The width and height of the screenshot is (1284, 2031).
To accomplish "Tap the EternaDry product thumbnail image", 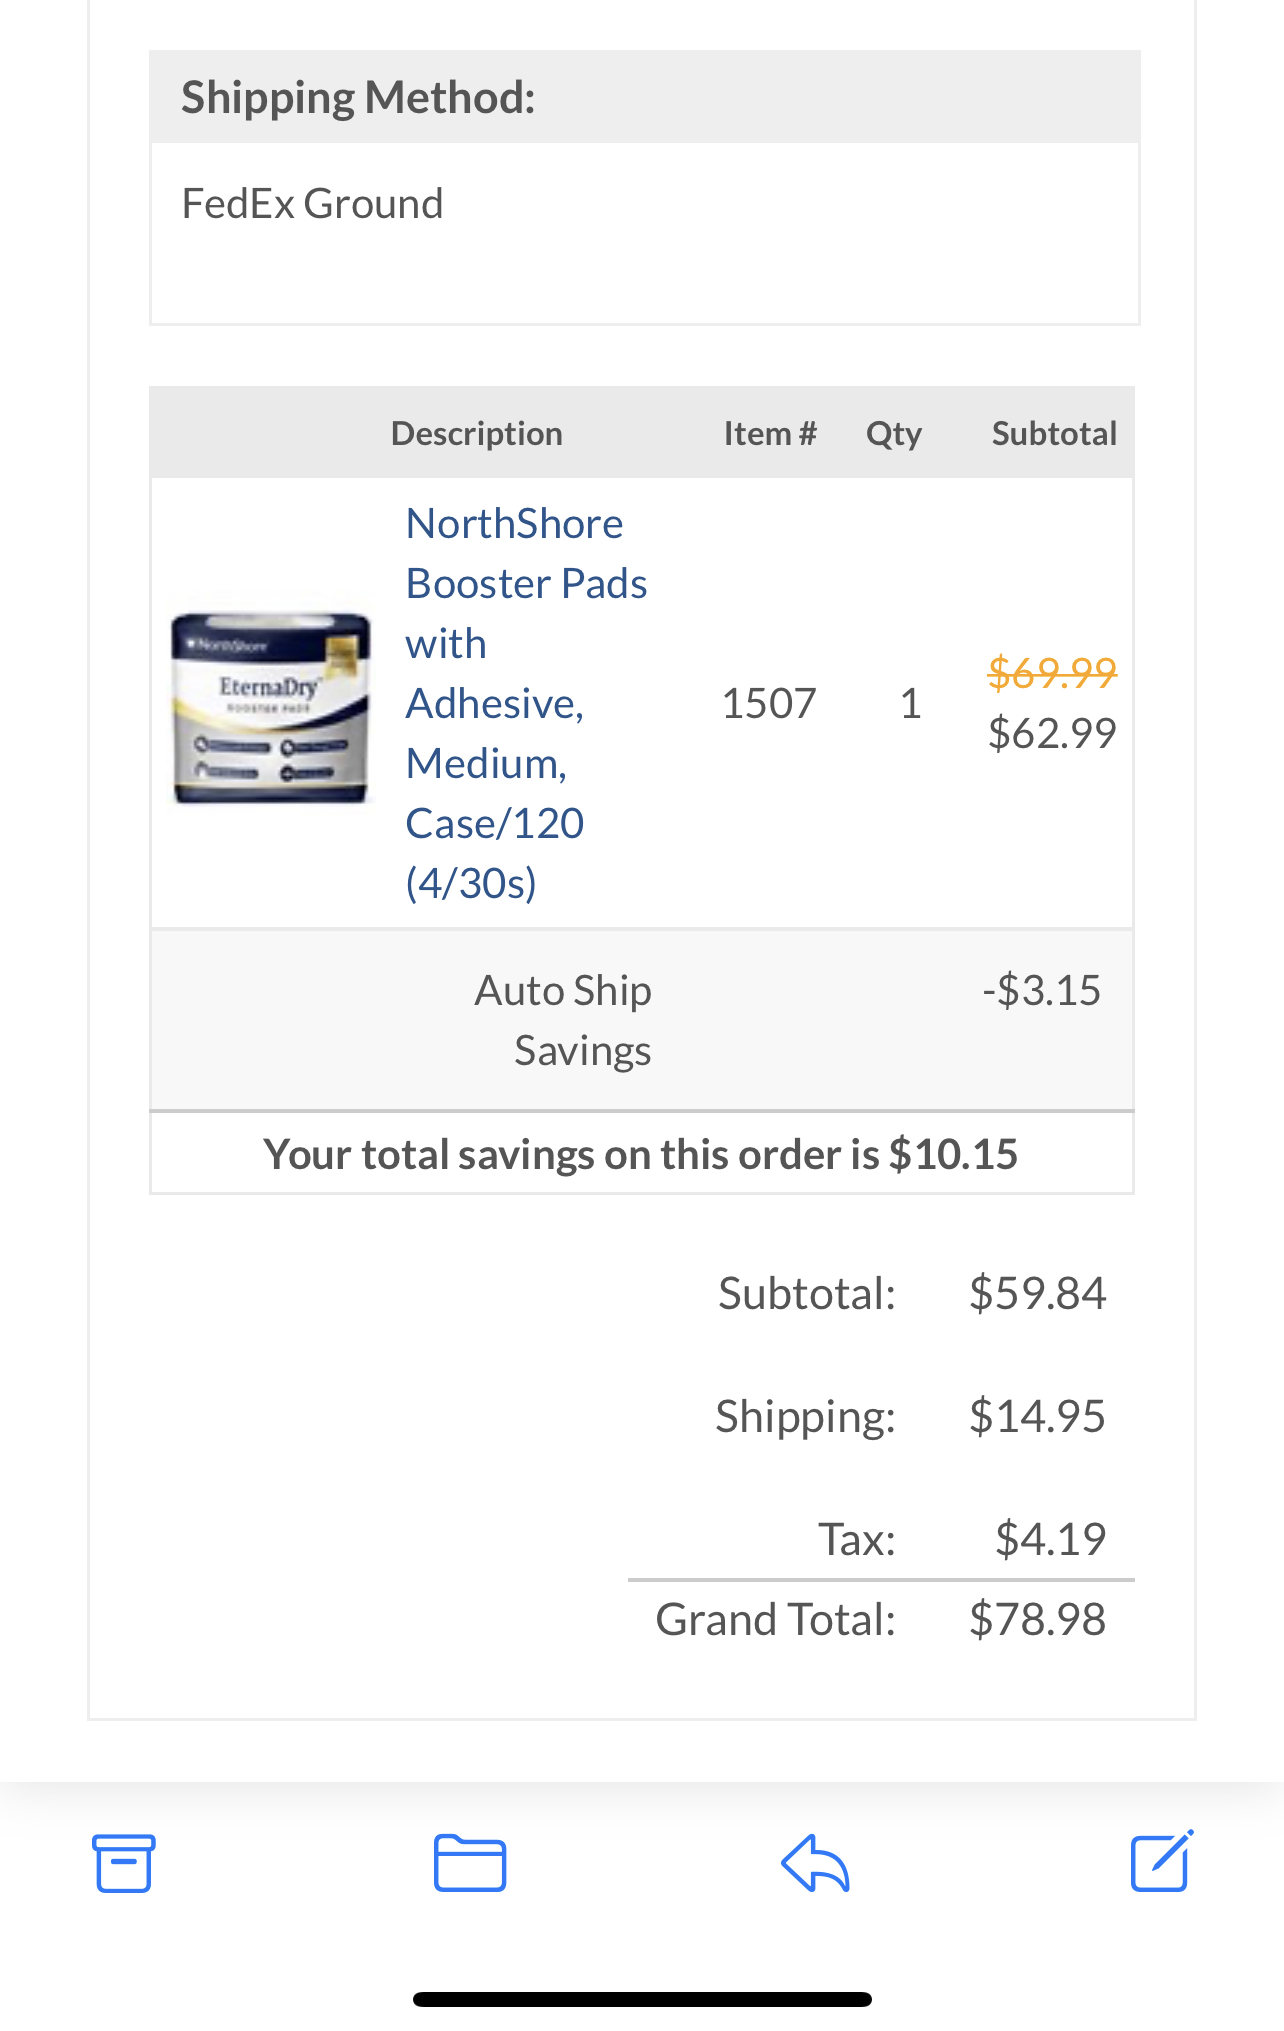I will click(271, 708).
